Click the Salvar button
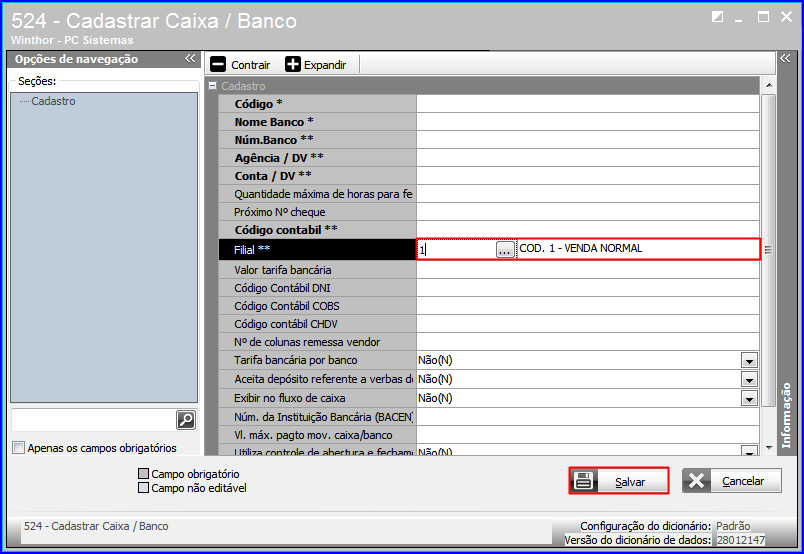The image size is (804, 554). [619, 481]
